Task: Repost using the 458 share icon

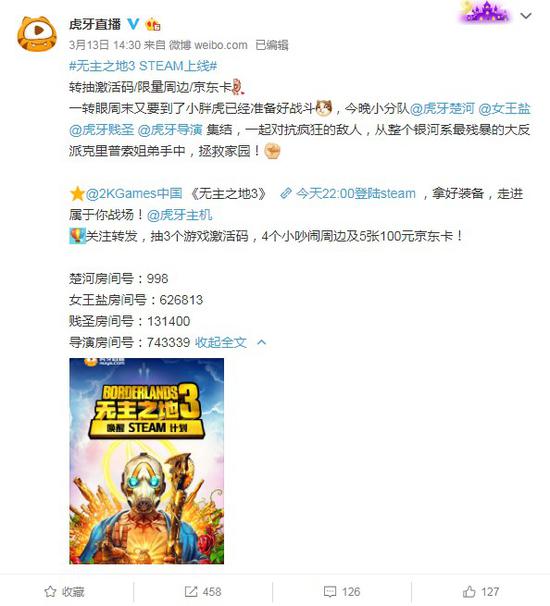Action: coord(203,591)
